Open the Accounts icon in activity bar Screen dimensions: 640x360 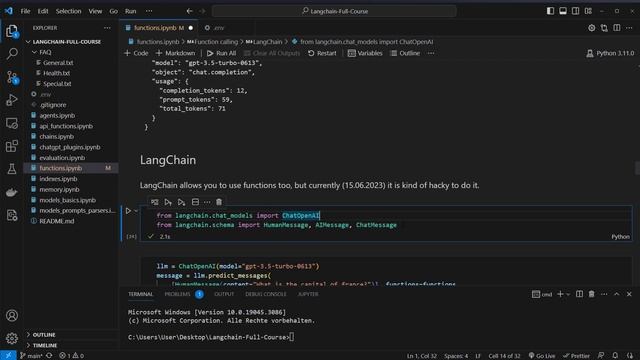(12, 316)
